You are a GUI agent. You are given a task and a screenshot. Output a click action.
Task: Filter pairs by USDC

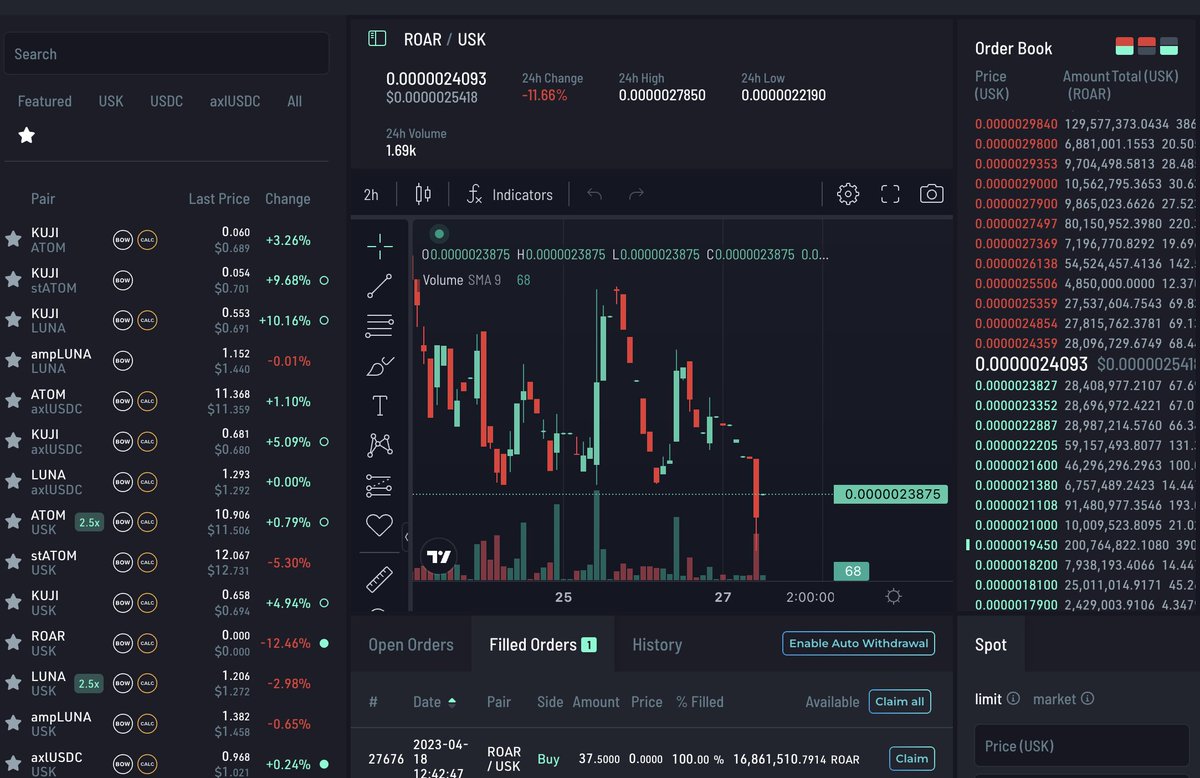[167, 101]
